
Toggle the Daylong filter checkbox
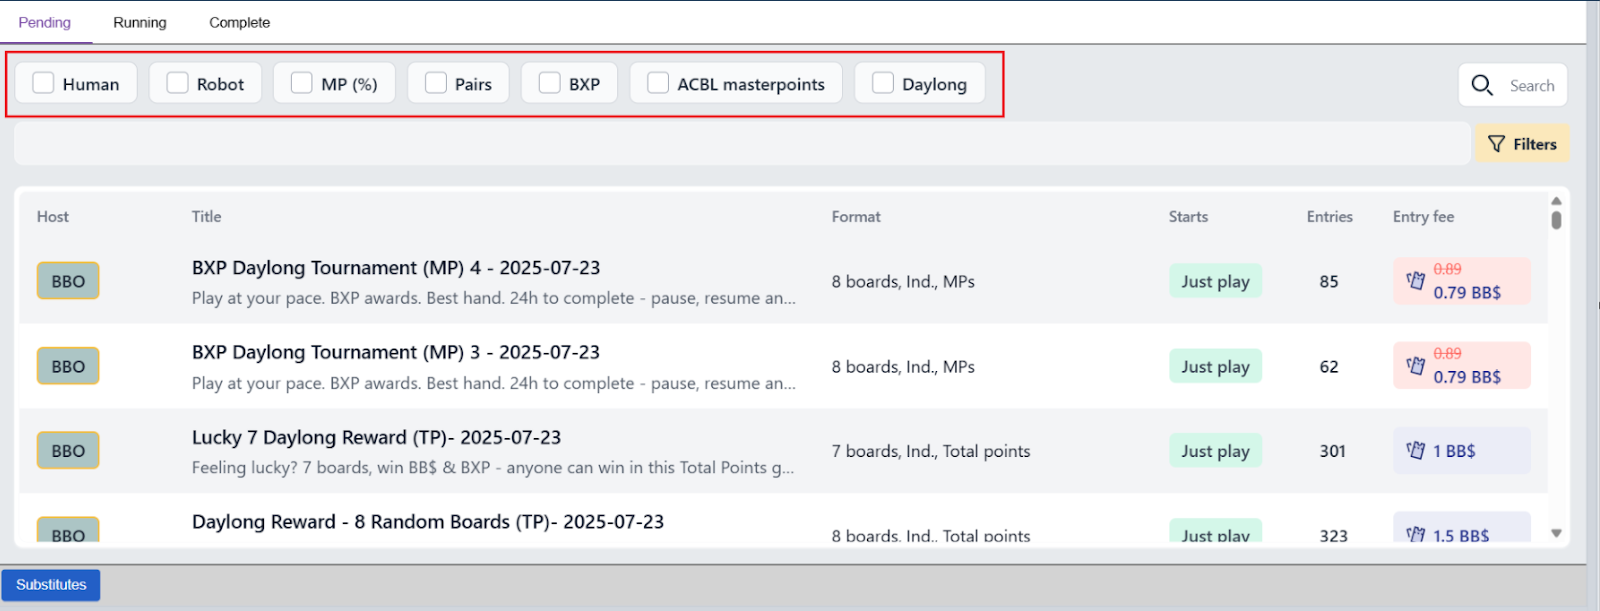pos(882,83)
